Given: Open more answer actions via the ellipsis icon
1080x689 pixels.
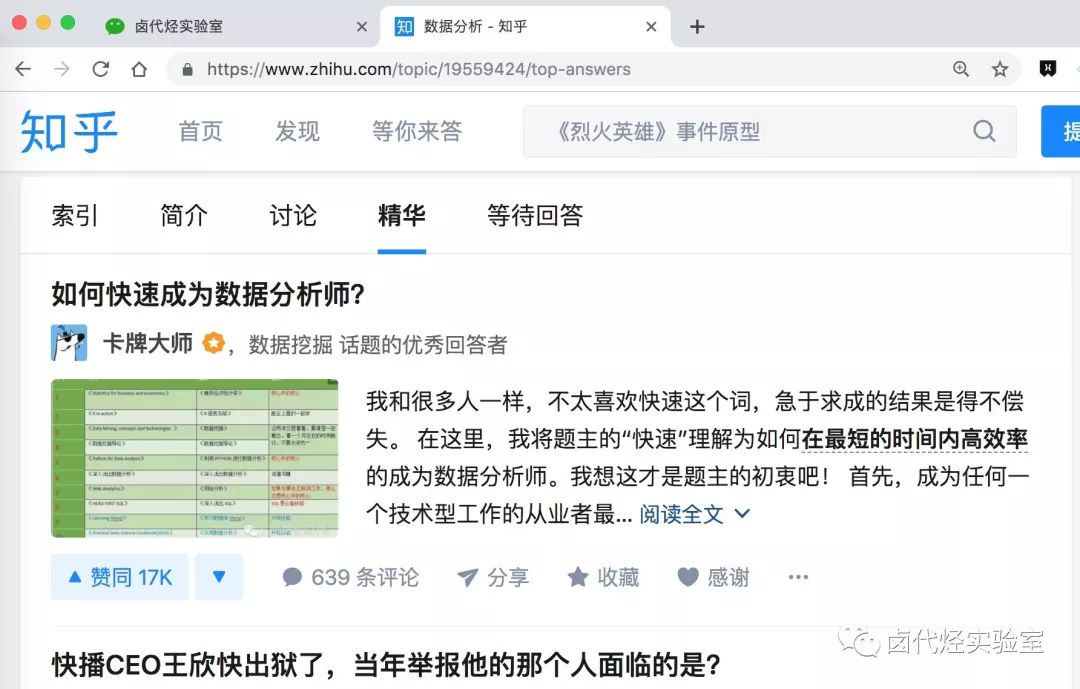Looking at the screenshot, I should [797, 576].
